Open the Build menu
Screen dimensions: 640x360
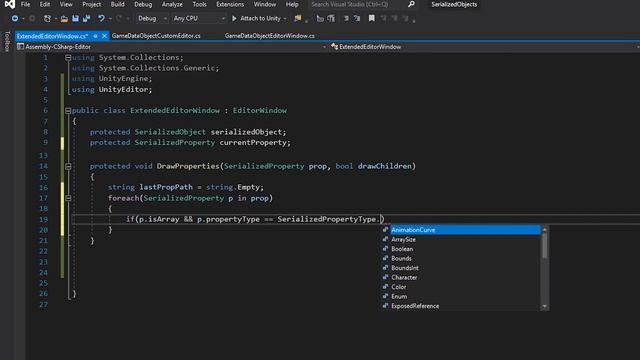(x=118, y=4)
